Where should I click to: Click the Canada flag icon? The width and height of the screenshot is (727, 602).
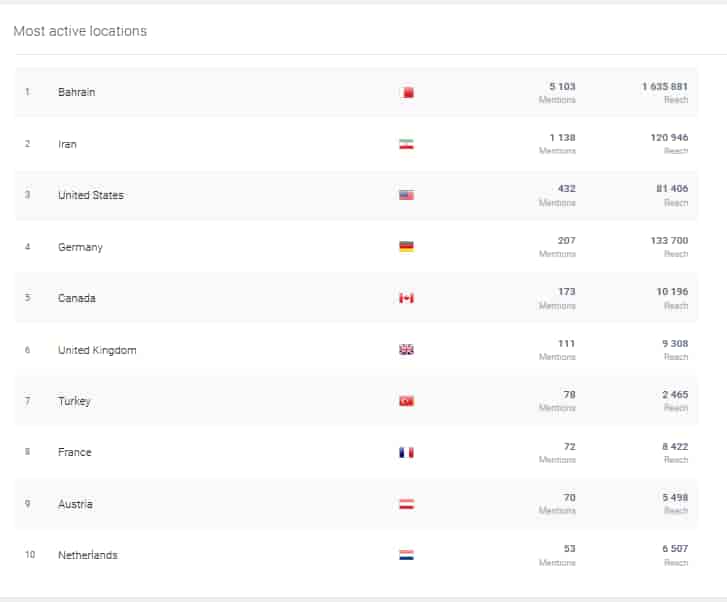(406, 298)
